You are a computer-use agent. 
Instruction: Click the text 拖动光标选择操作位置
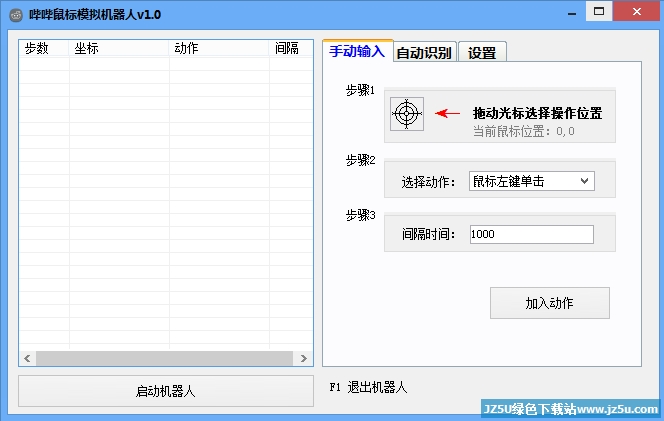pyautogui.click(x=537, y=113)
